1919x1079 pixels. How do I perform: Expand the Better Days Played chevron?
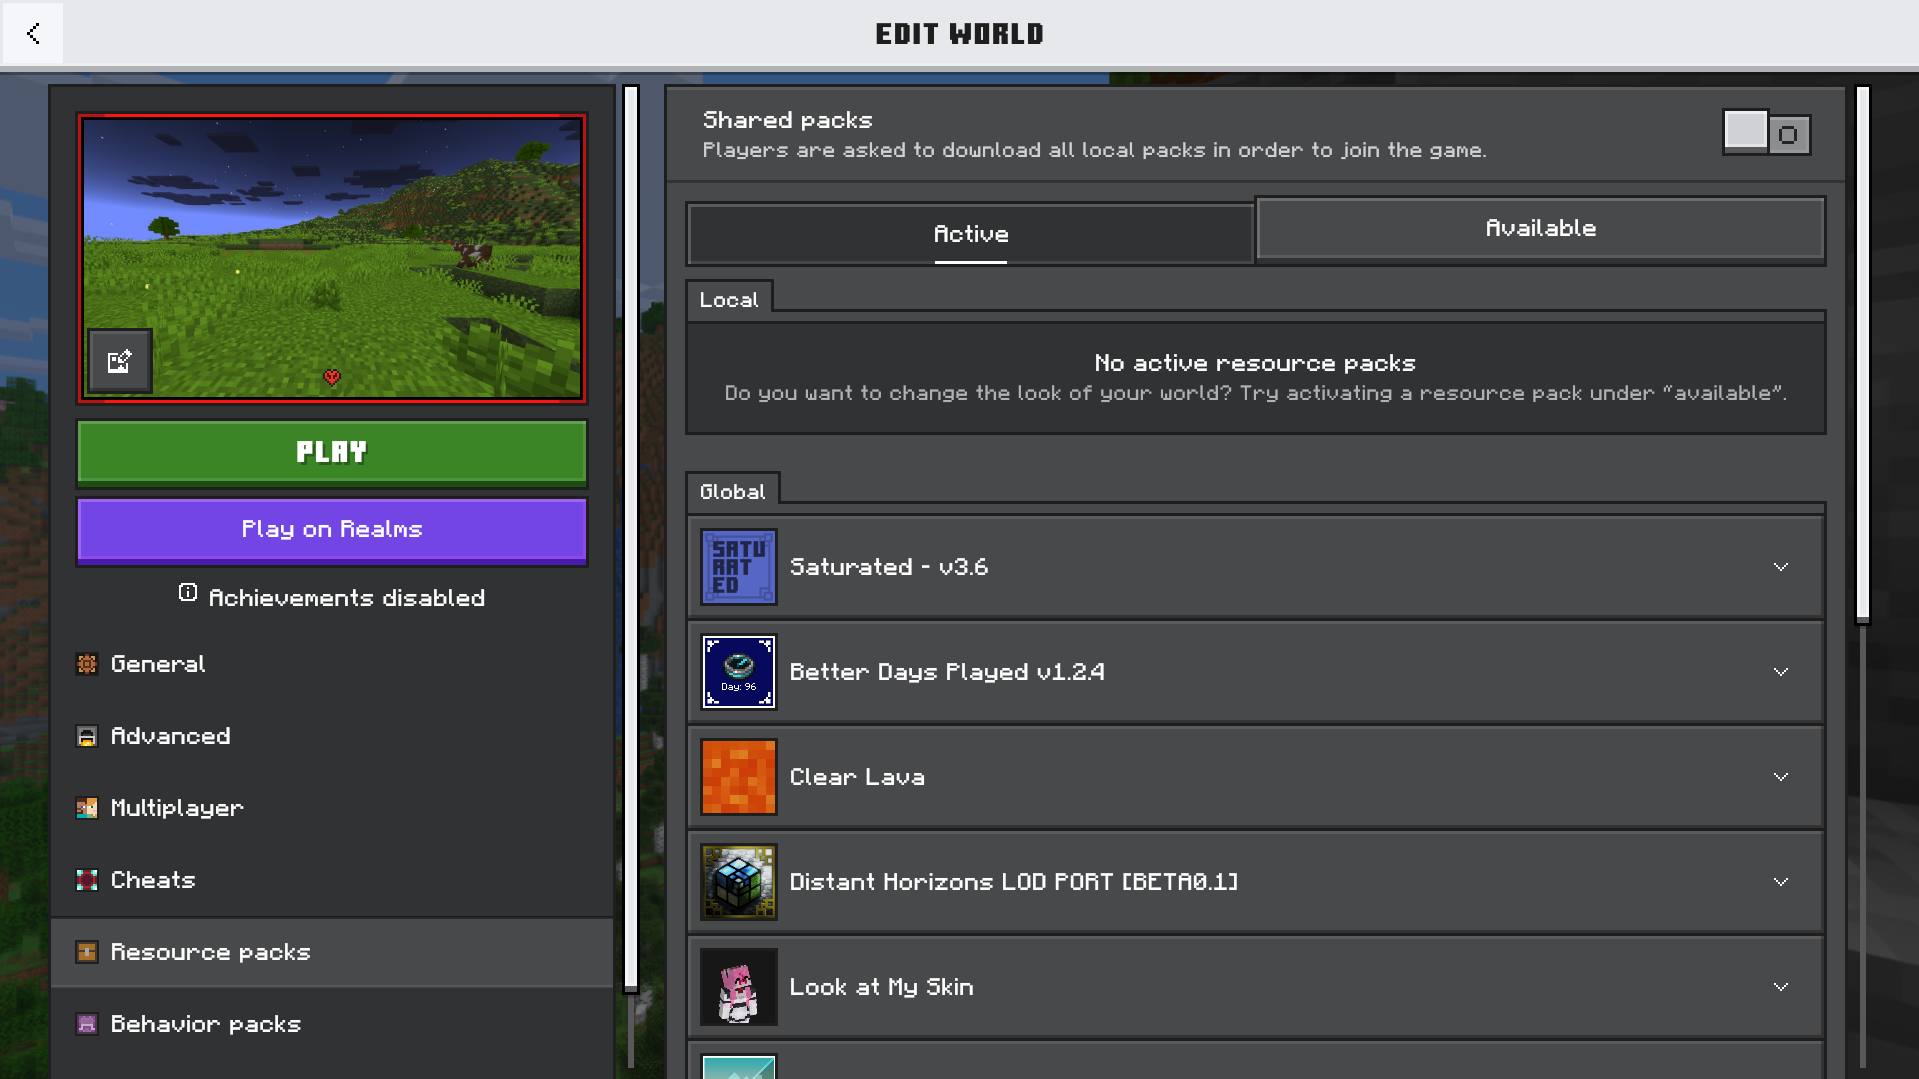(x=1781, y=672)
